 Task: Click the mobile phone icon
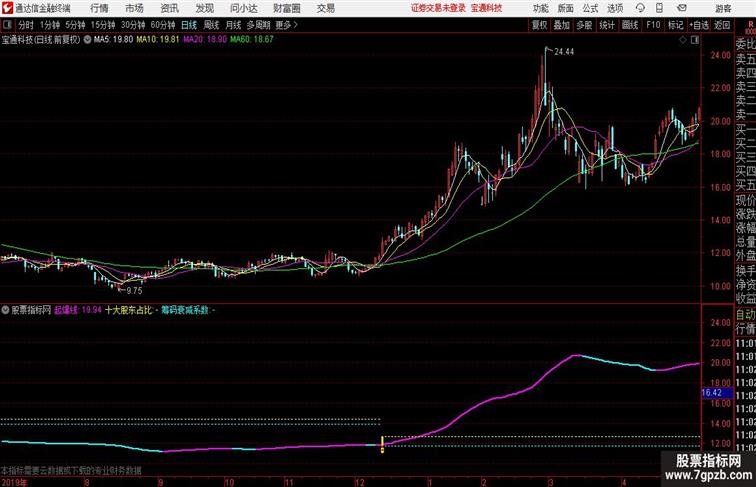tap(660, 8)
